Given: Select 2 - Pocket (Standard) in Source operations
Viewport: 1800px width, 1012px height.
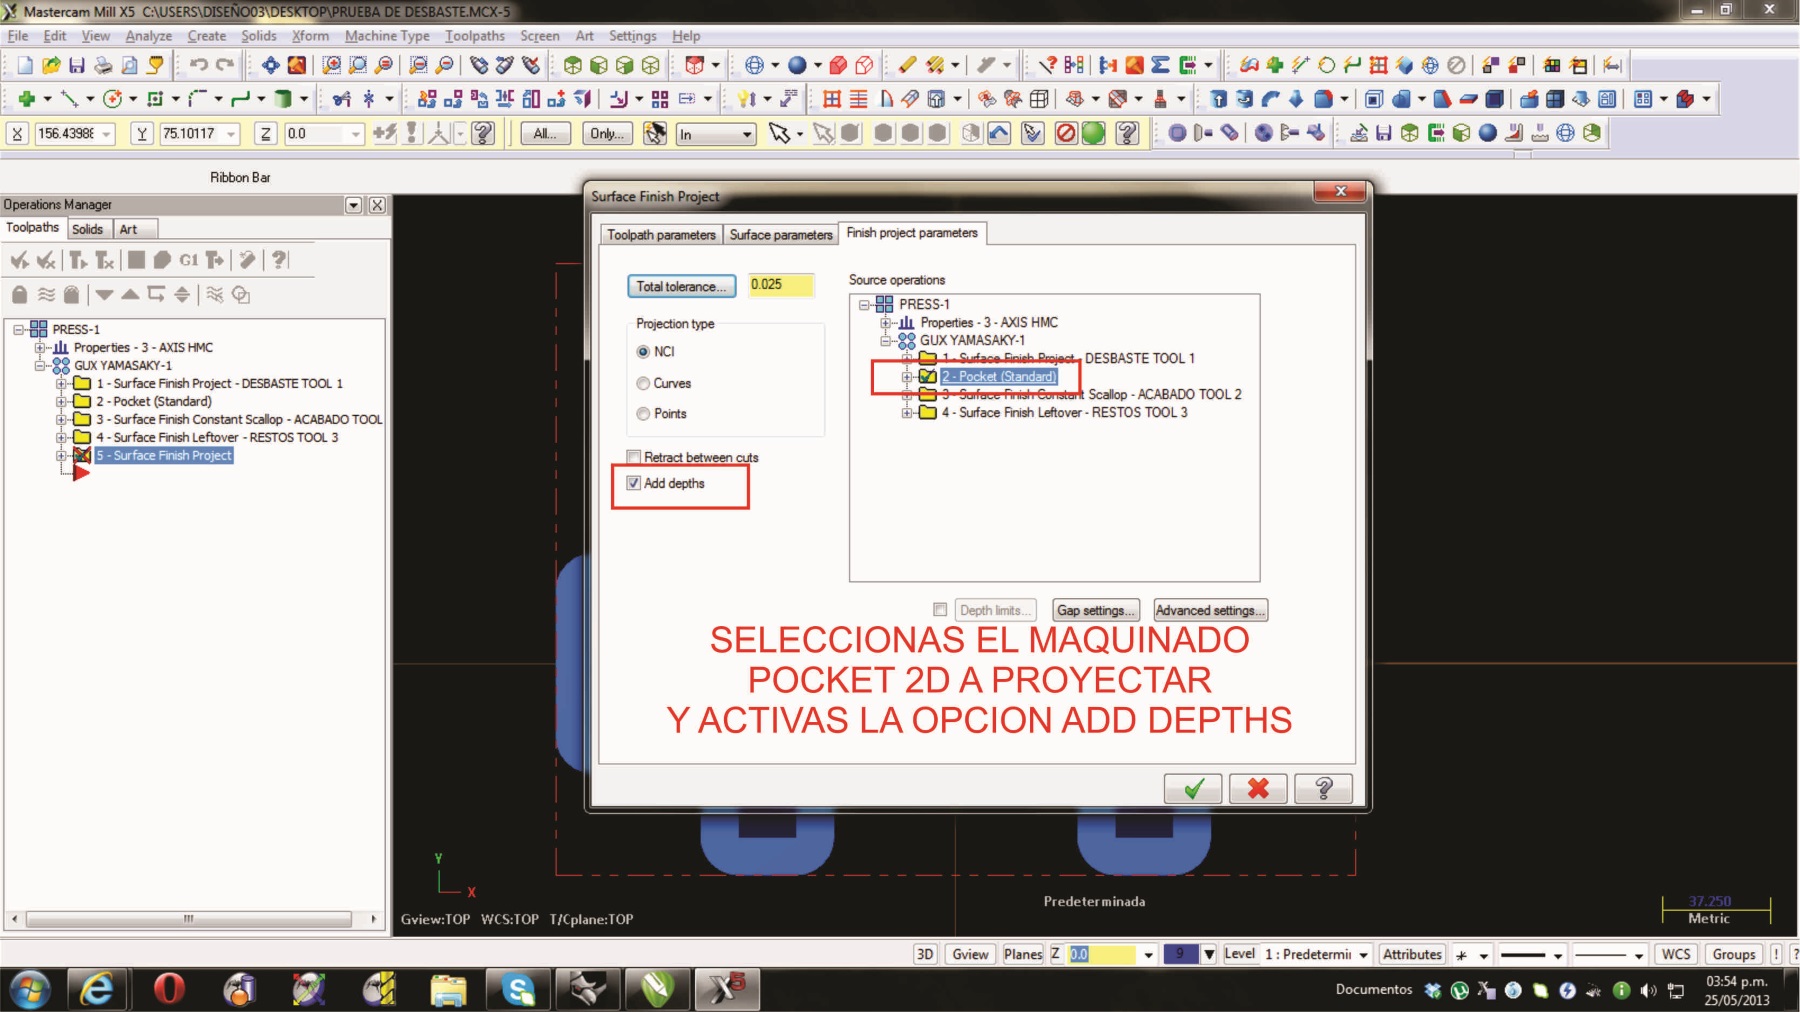Looking at the screenshot, I should tap(998, 377).
